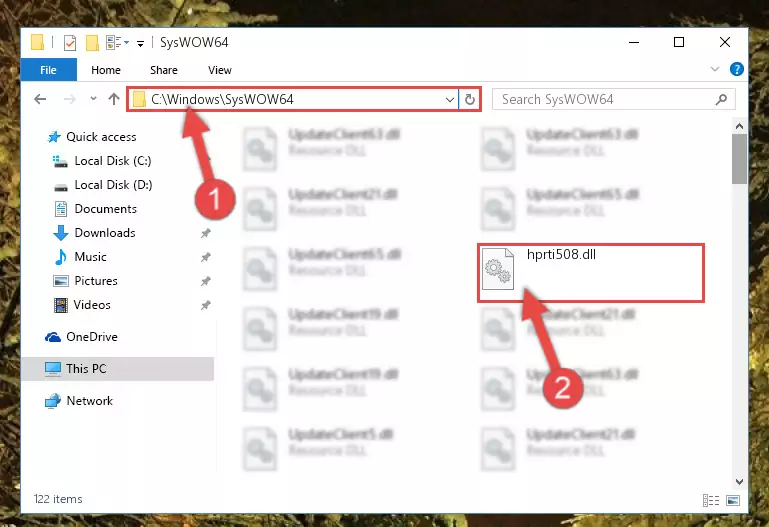Click the search magnifier icon

721,100
